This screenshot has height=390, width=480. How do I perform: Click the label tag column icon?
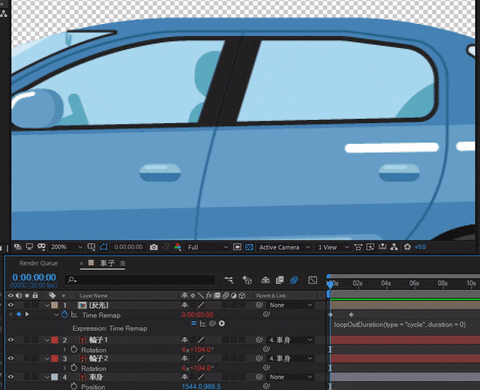[x=52, y=295]
